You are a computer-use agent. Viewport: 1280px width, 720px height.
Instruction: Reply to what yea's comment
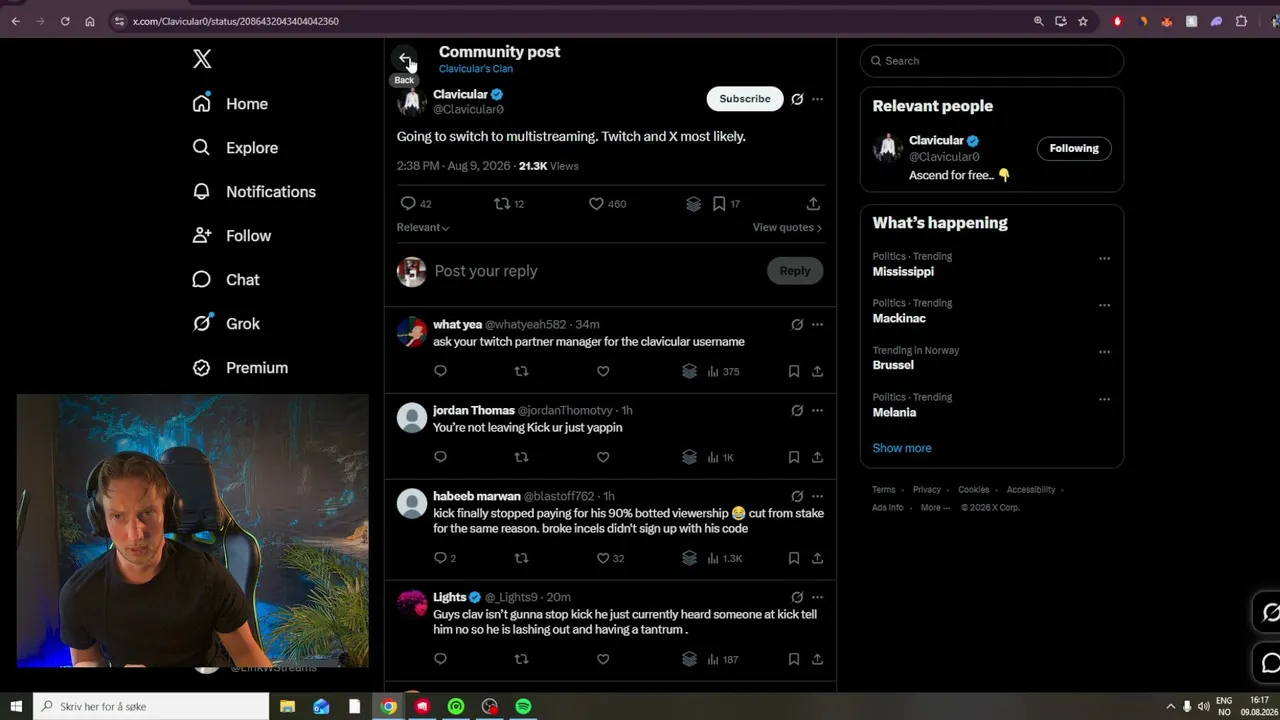coord(440,371)
